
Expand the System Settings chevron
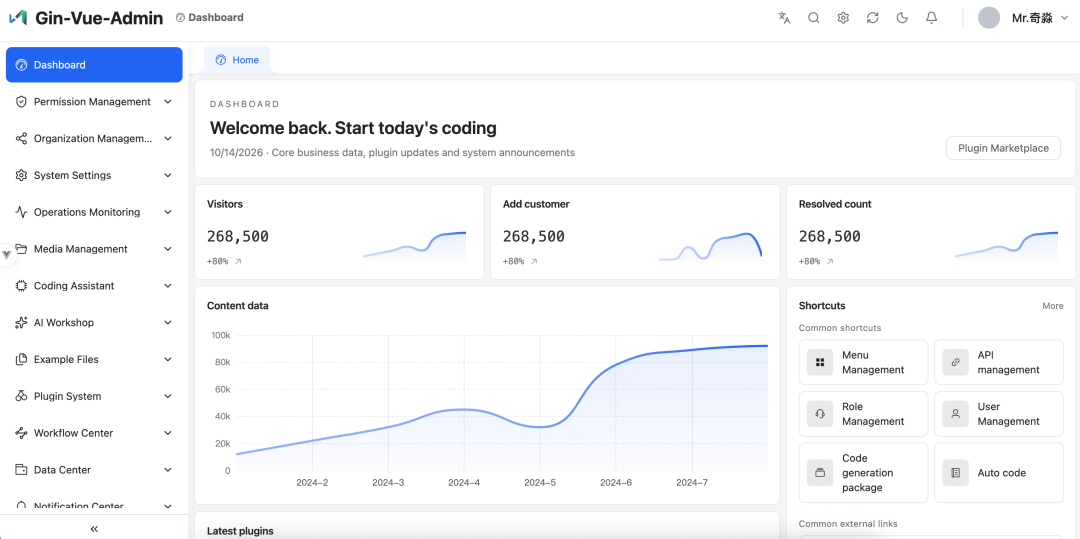168,176
